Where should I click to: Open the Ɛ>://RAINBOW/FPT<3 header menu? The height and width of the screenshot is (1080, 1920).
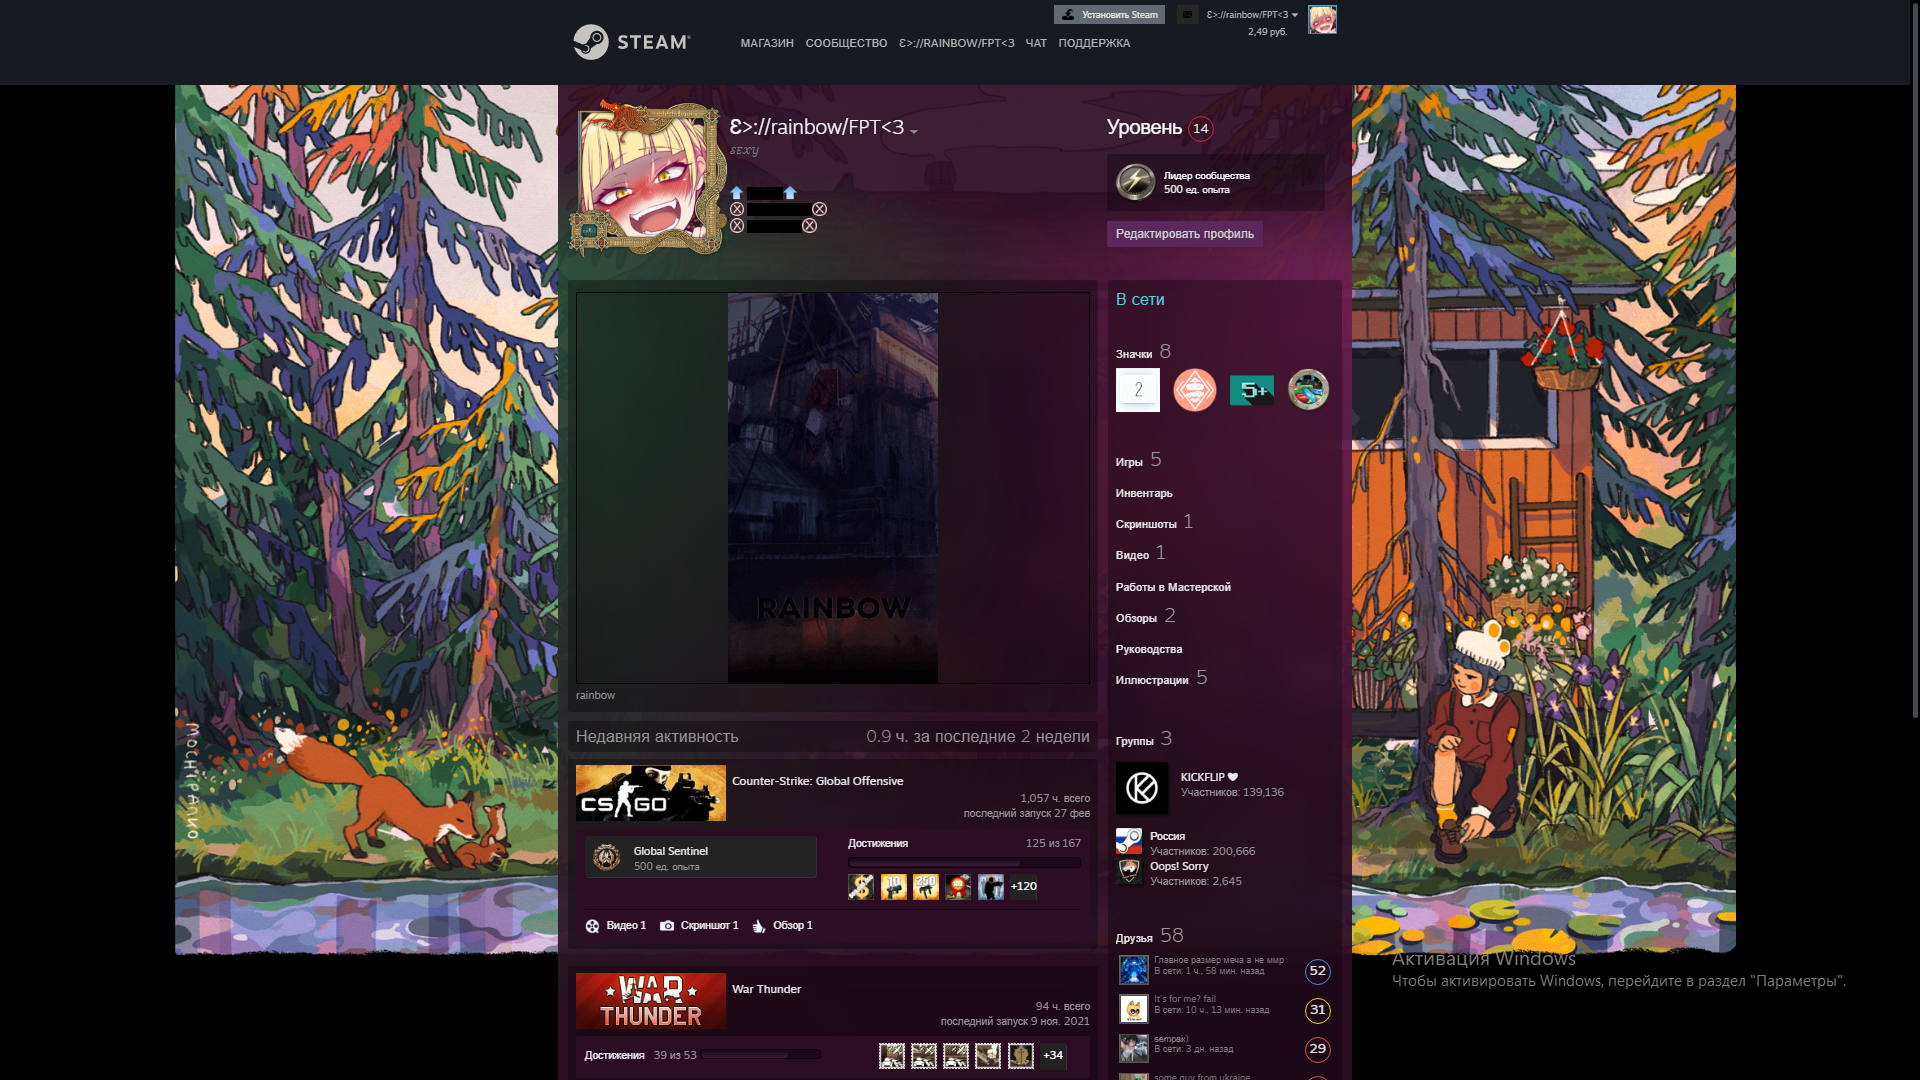tap(956, 43)
